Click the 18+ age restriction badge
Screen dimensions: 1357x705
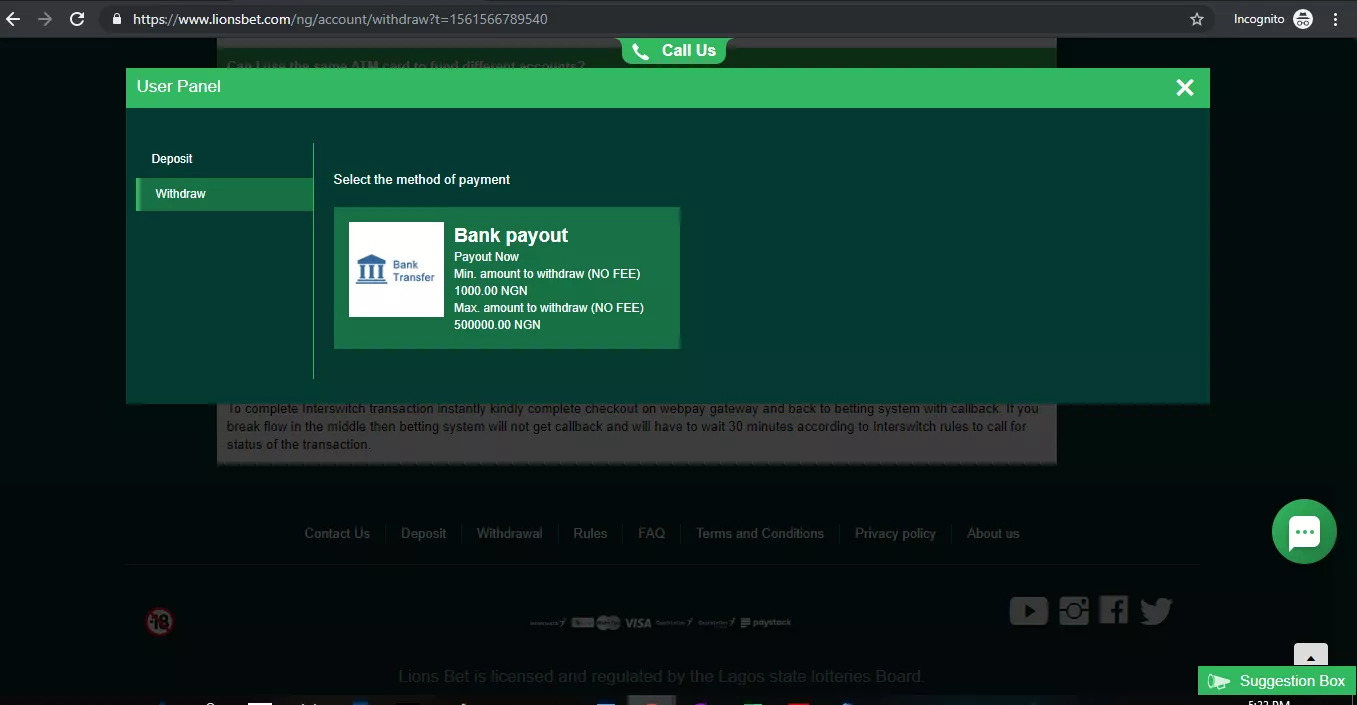[x=160, y=621]
